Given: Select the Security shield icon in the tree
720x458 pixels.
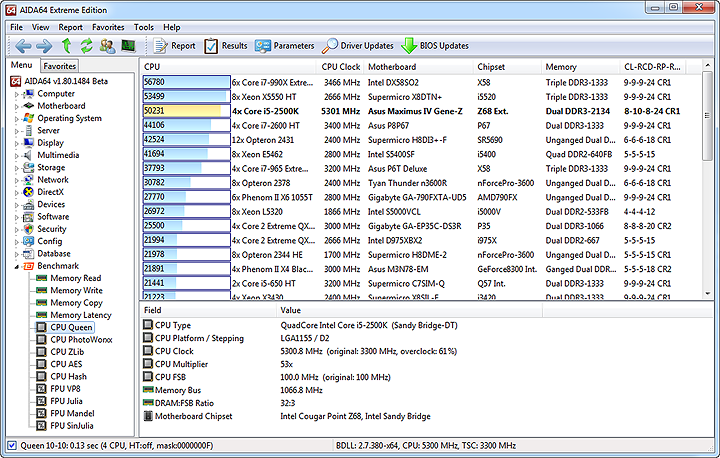Looking at the screenshot, I should click(x=28, y=229).
